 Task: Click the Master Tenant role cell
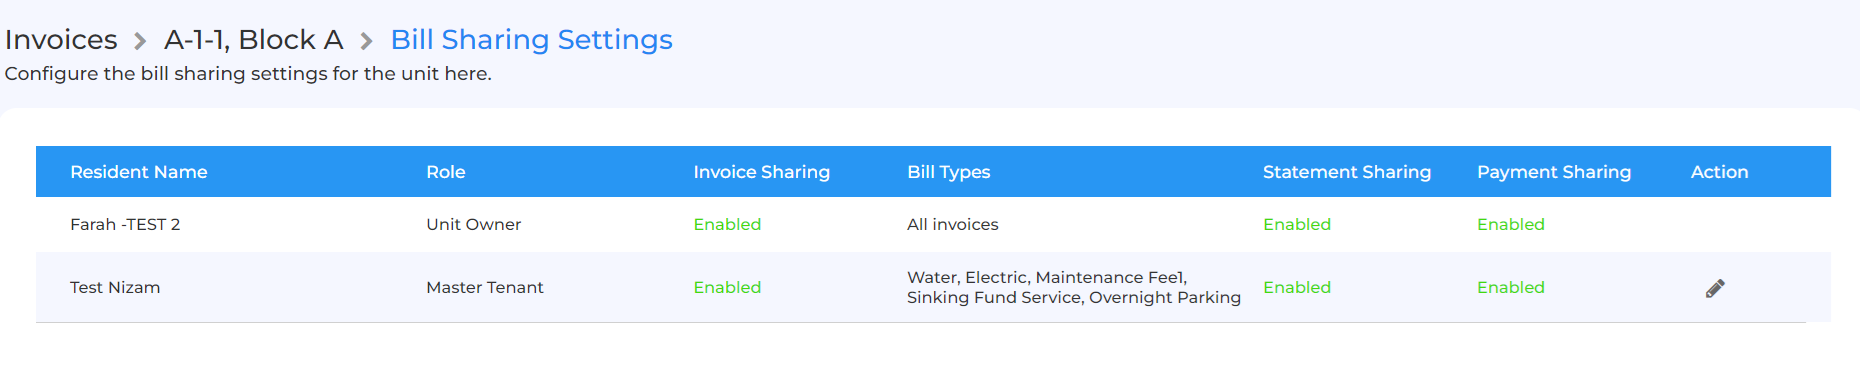(485, 287)
